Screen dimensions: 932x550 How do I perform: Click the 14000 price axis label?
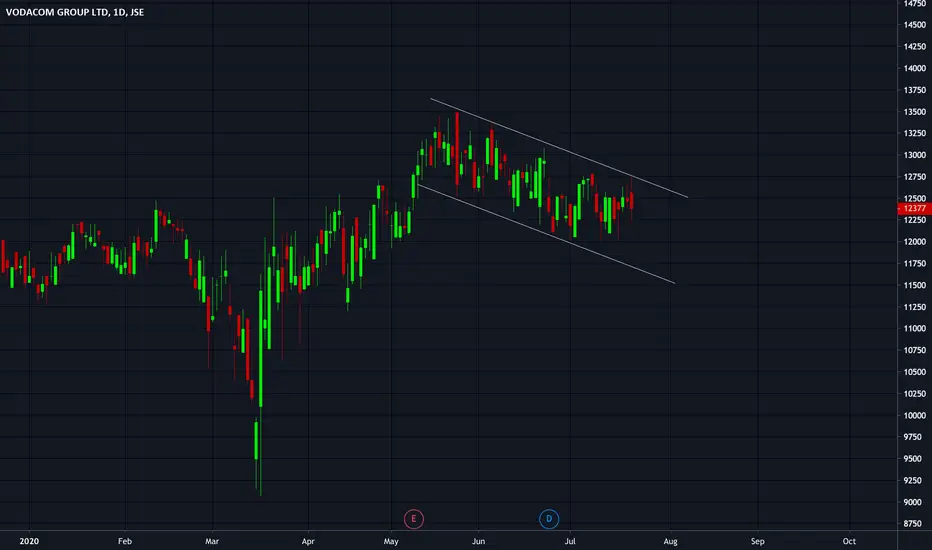point(915,68)
